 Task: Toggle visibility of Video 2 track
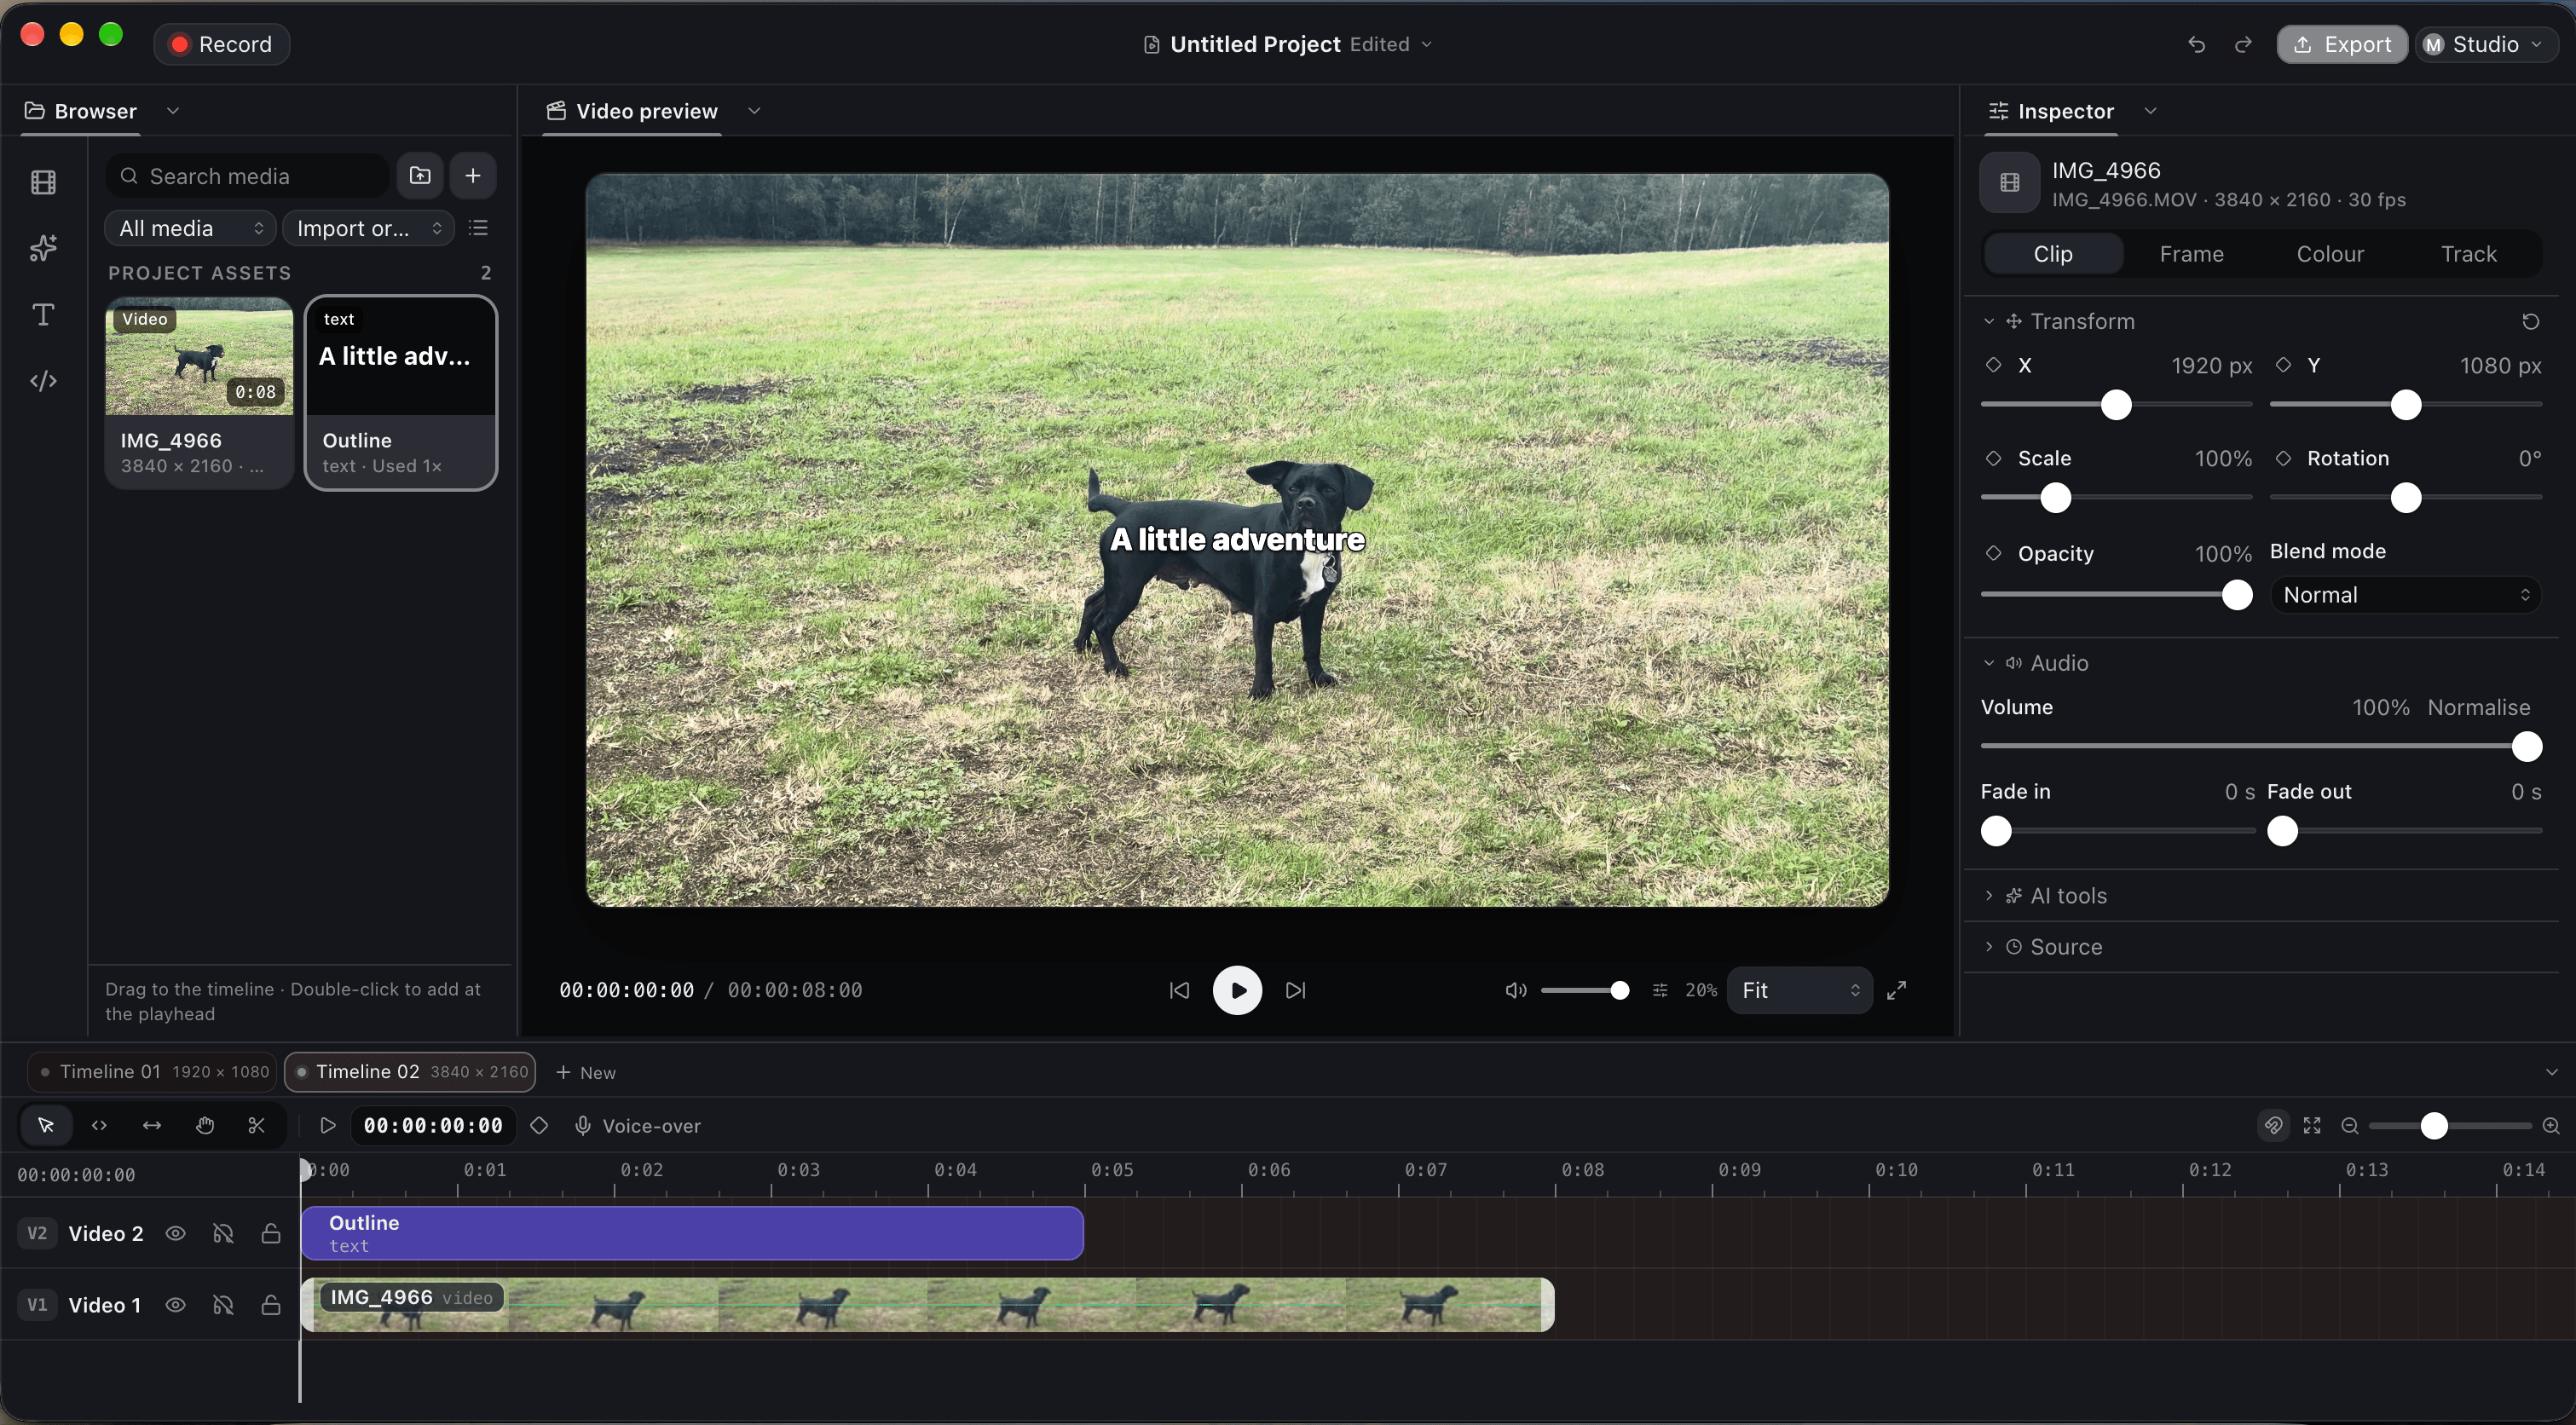(175, 1234)
